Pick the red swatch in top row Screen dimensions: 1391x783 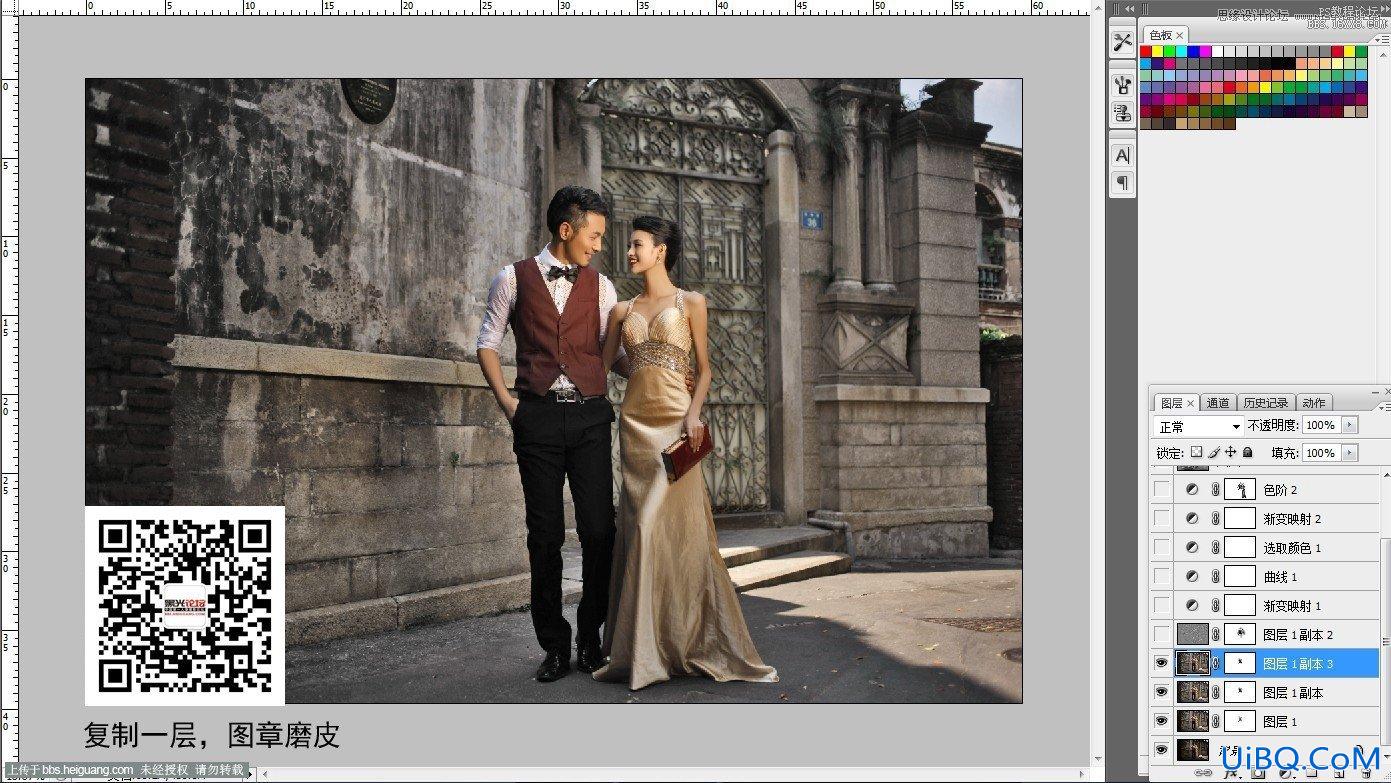click(x=1146, y=52)
